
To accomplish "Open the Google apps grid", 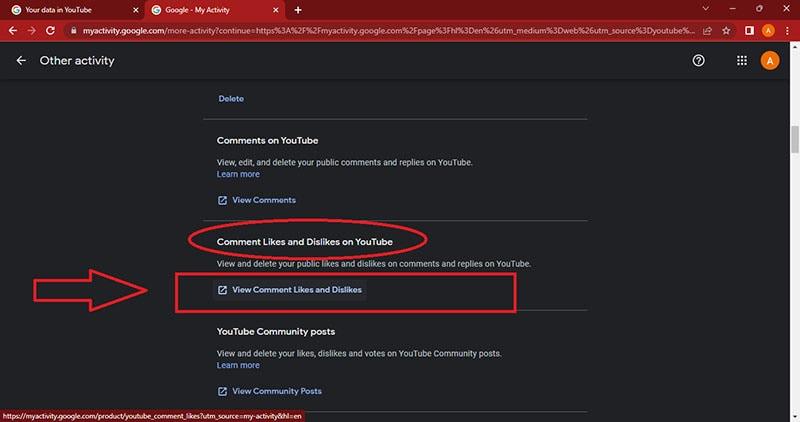I will click(x=741, y=61).
